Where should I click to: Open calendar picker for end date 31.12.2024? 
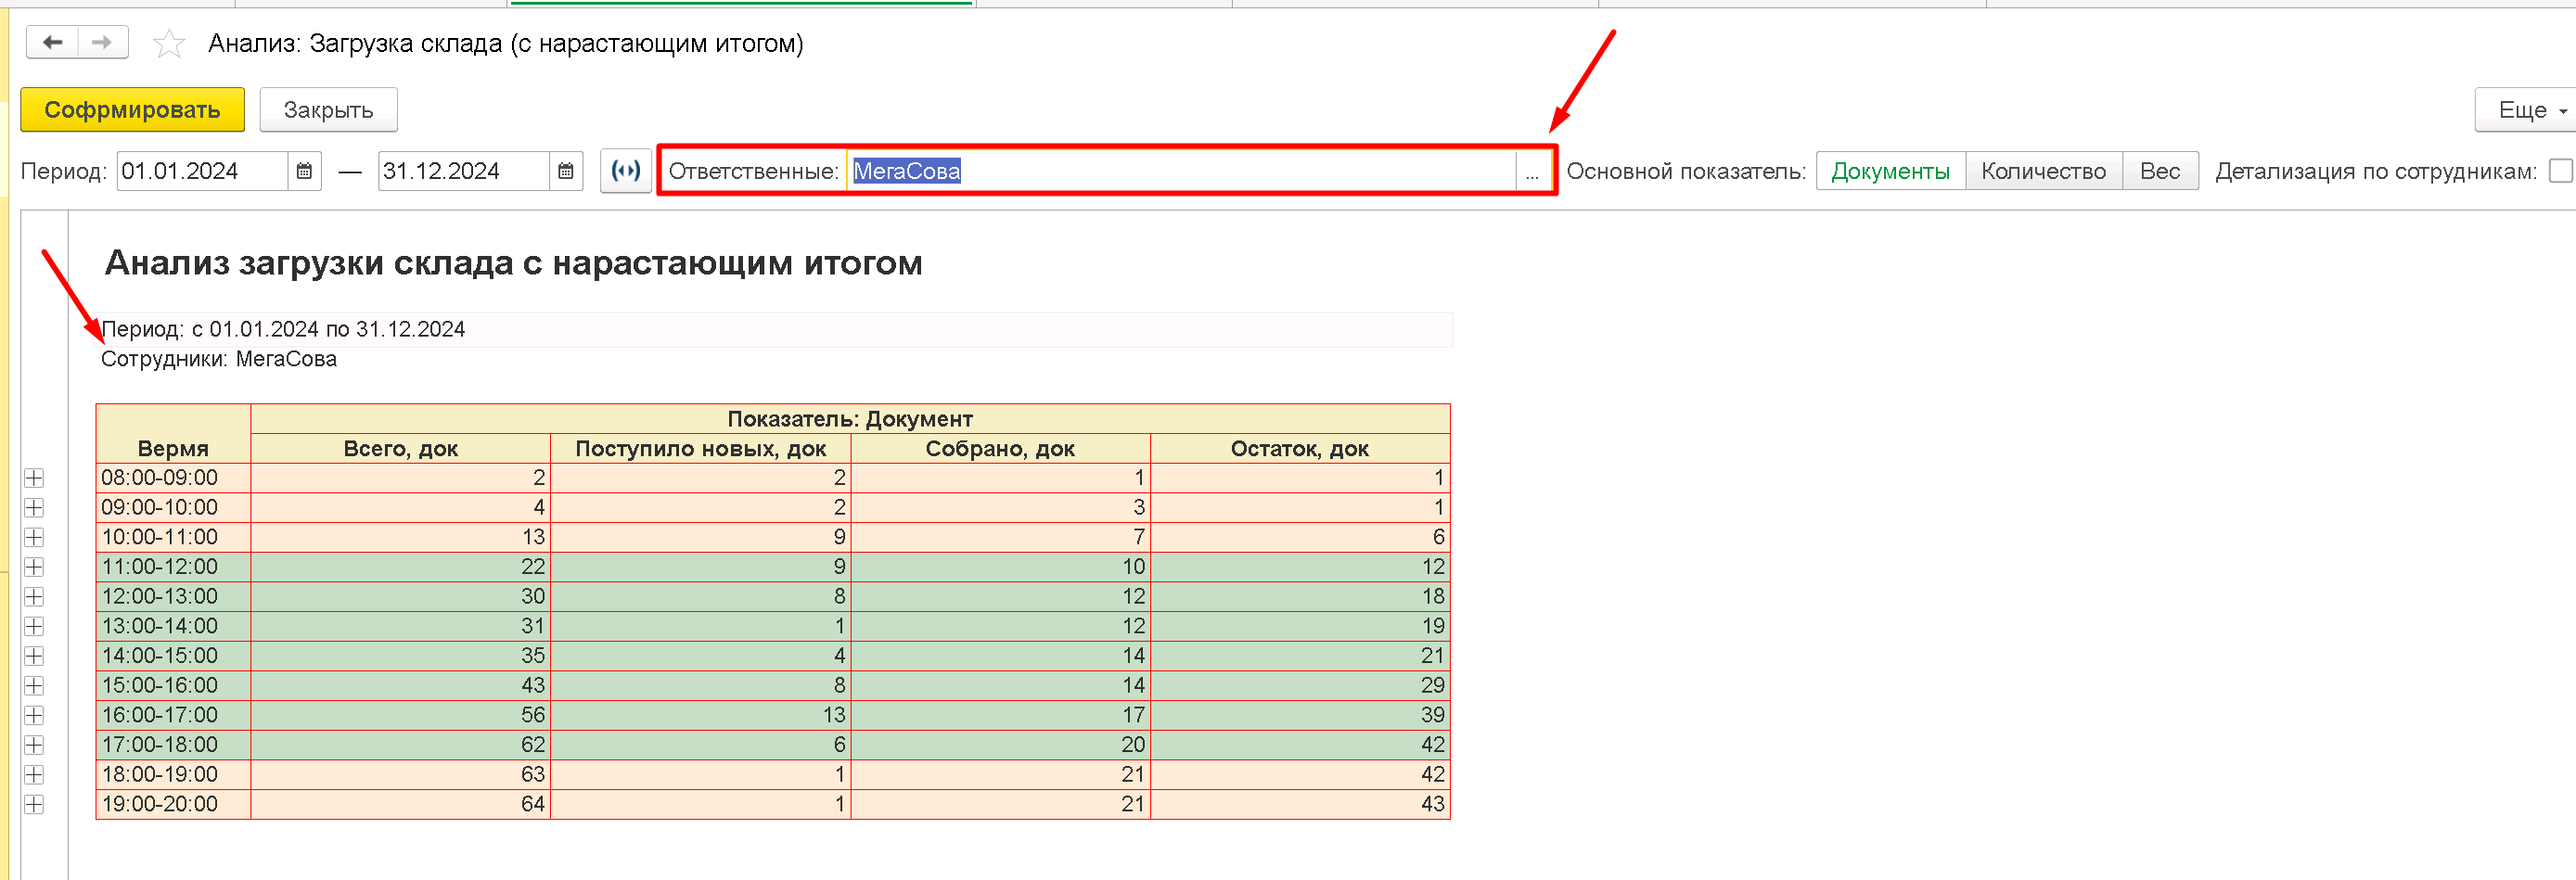pos(565,171)
